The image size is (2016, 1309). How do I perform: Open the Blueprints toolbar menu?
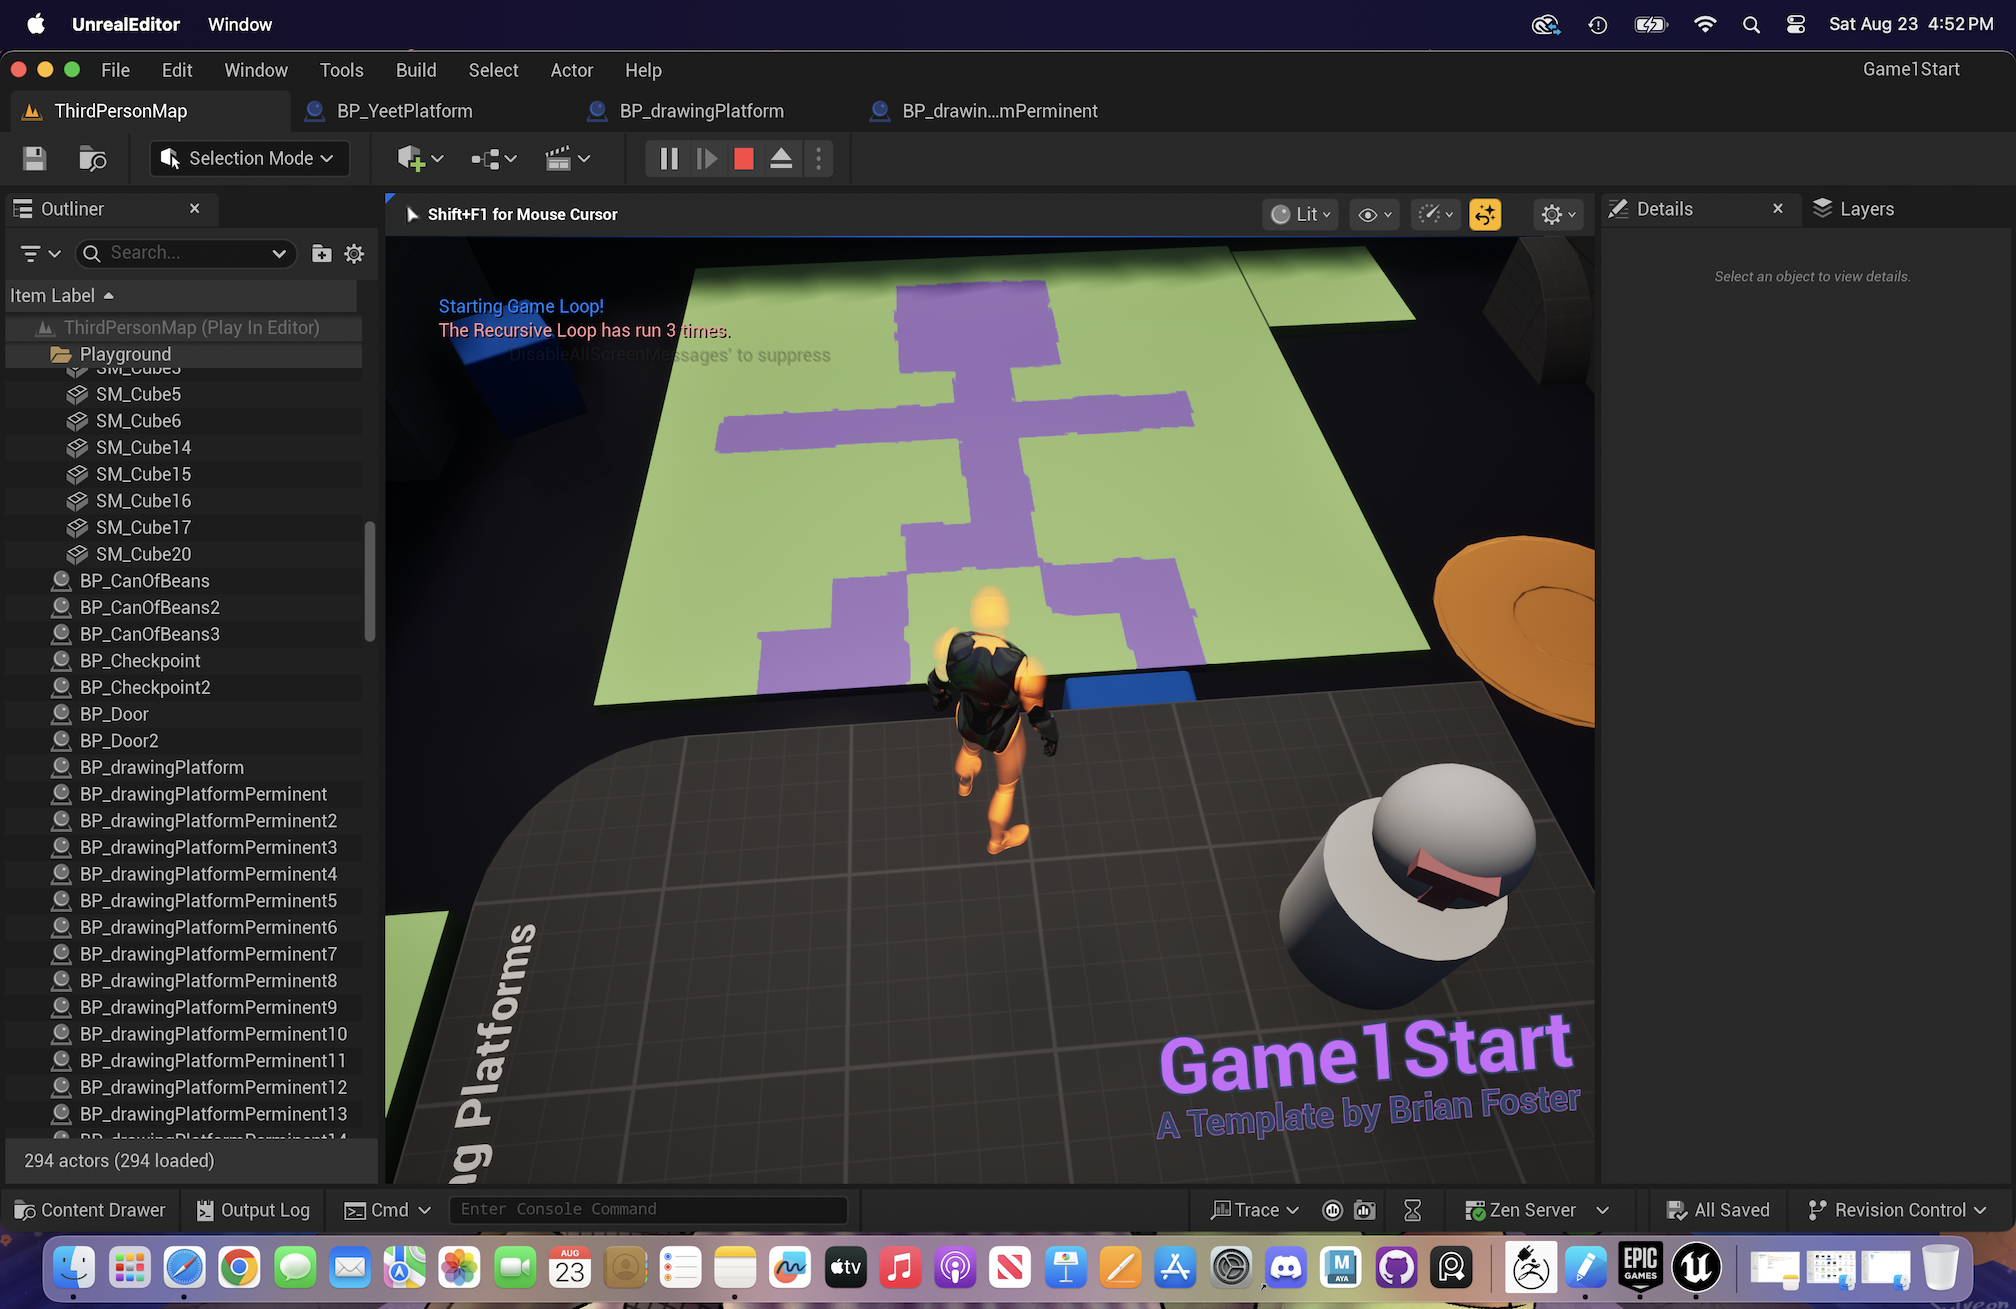pyautogui.click(x=494, y=158)
